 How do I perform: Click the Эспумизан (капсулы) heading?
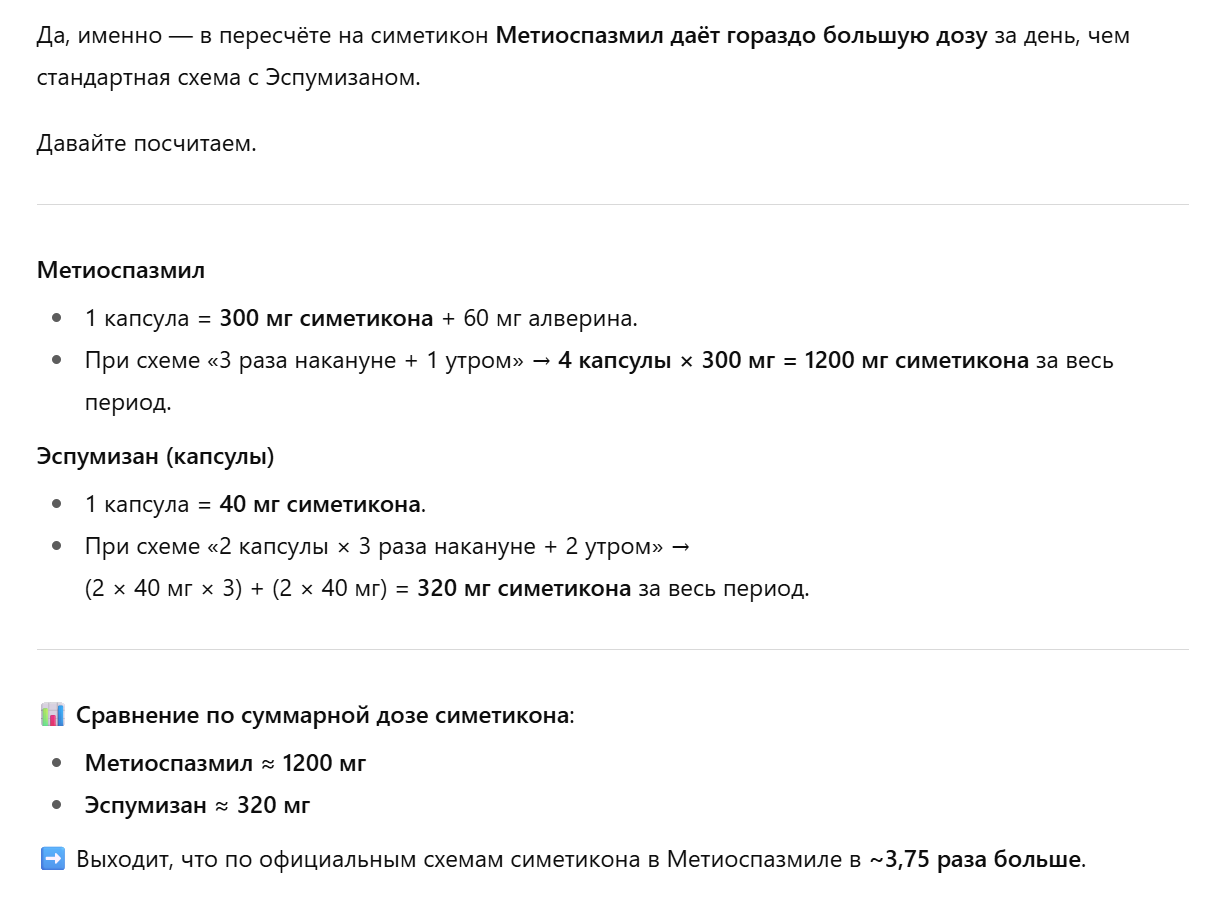(x=156, y=456)
